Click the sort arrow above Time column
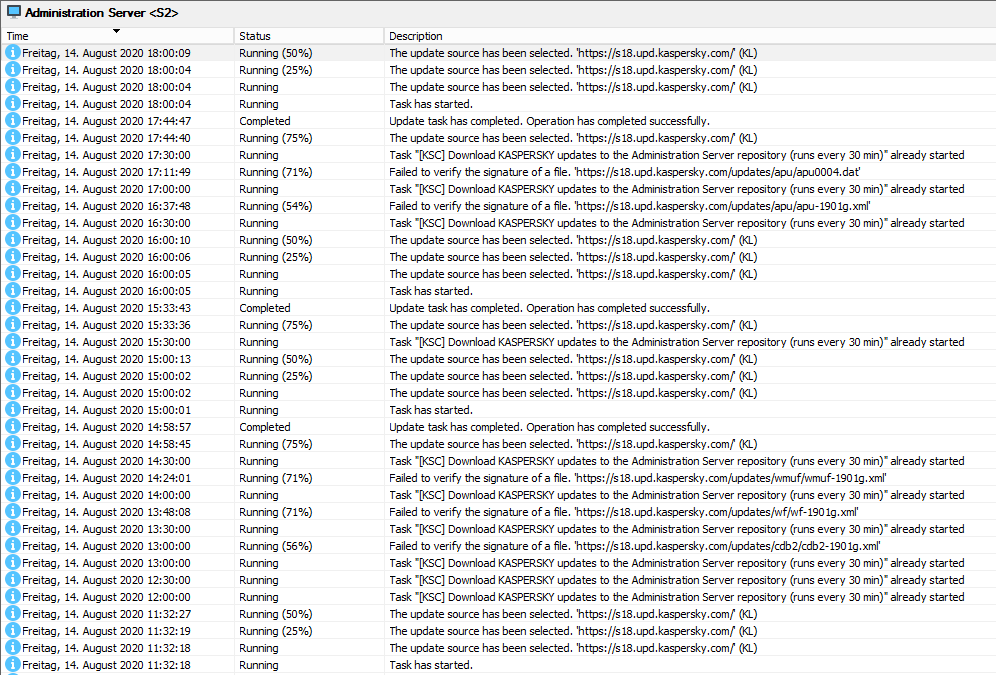This screenshot has width=996, height=675. pyautogui.click(x=116, y=31)
